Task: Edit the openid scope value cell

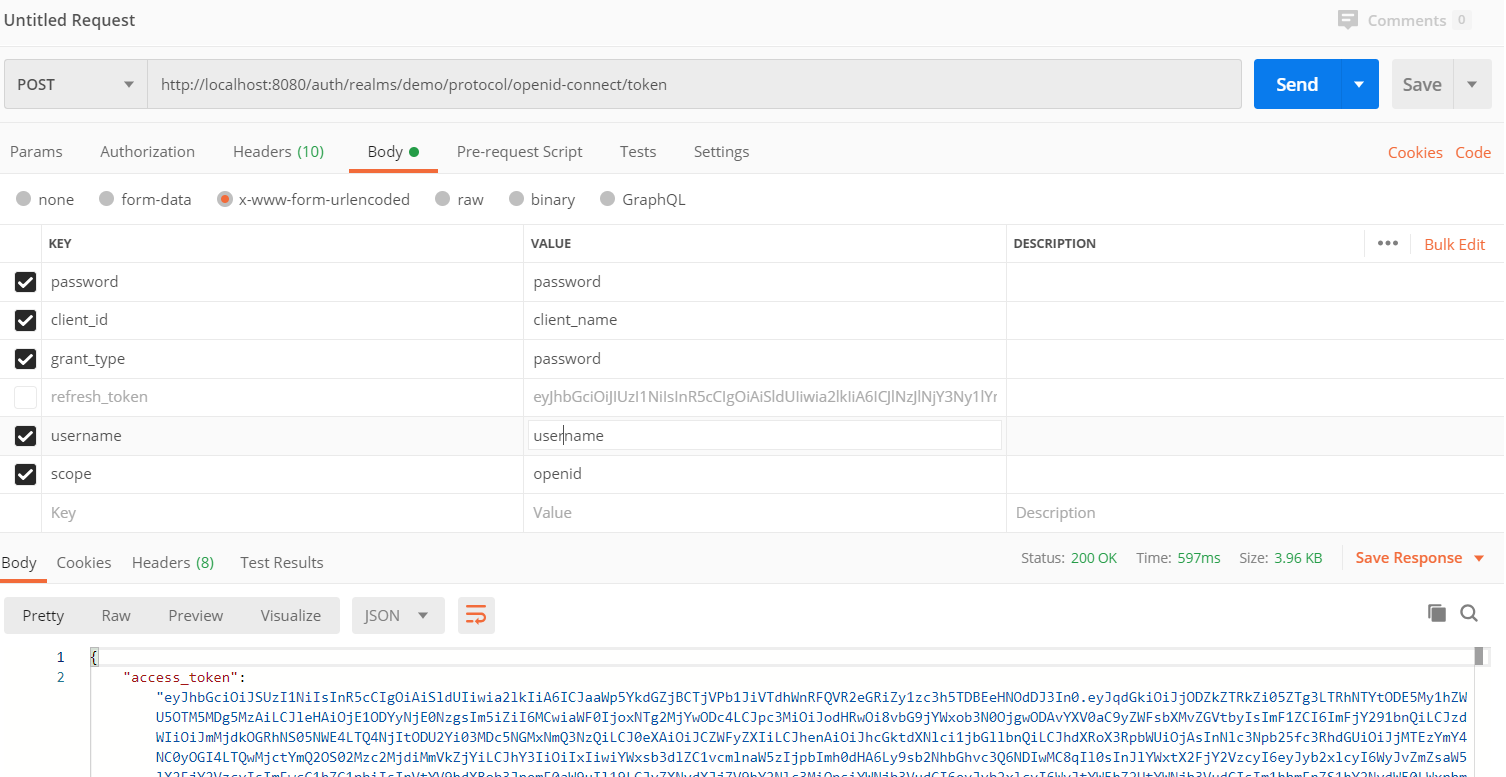Action: (765, 474)
